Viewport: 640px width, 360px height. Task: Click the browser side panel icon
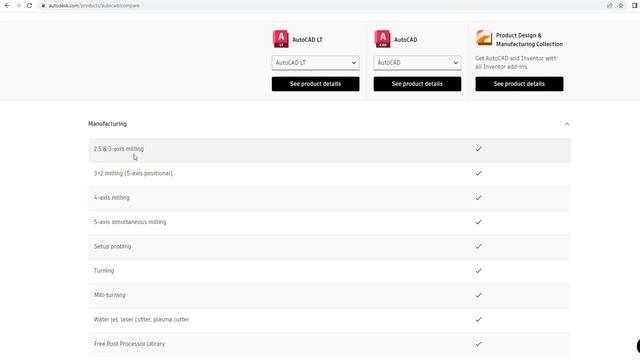pos(635,6)
